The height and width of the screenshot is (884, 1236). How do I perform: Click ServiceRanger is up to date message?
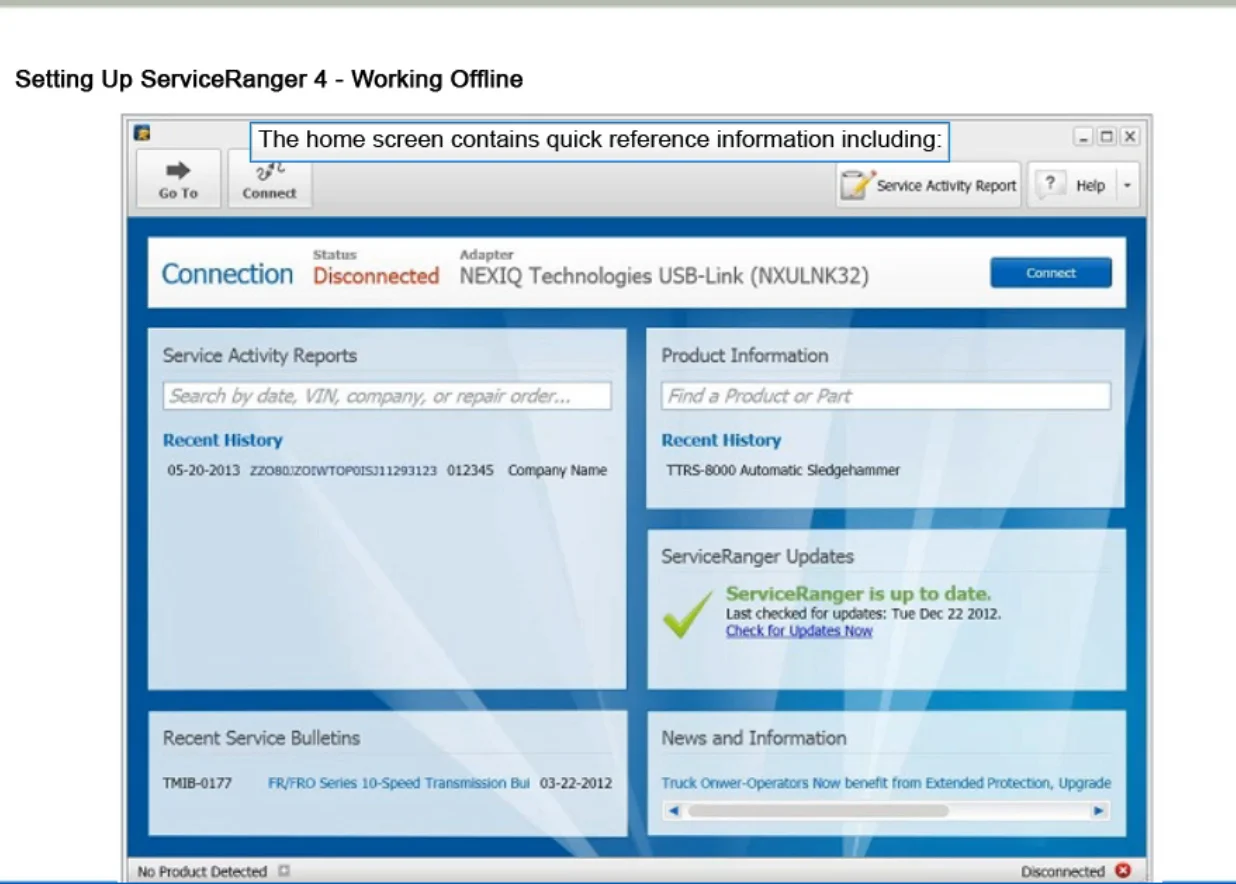[x=859, y=594]
